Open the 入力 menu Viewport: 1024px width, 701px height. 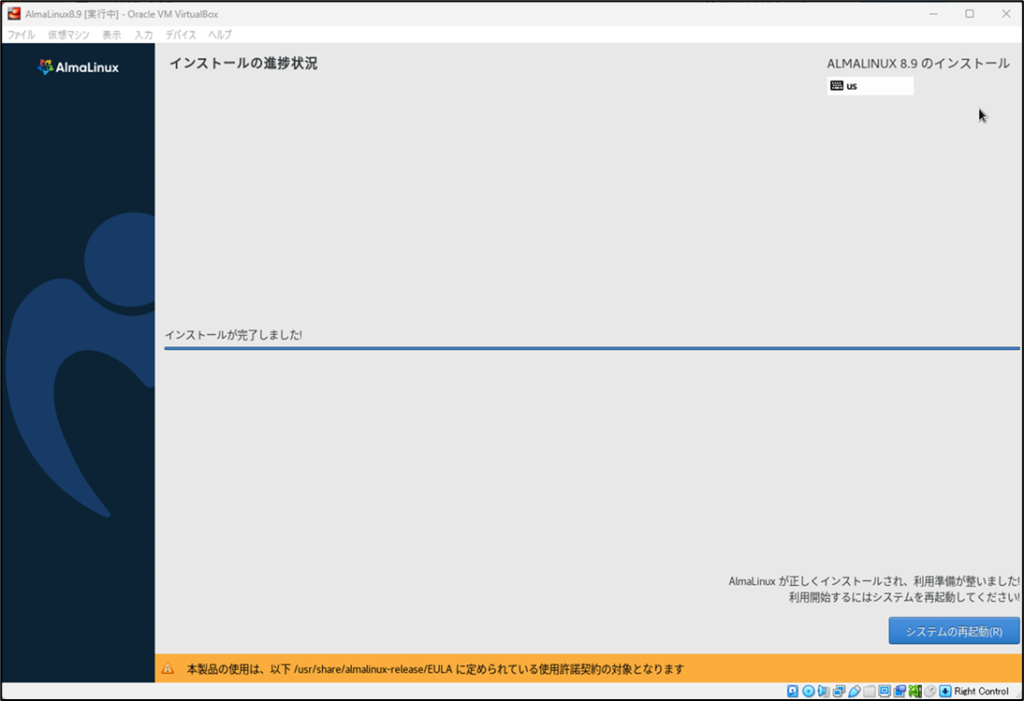[143, 35]
